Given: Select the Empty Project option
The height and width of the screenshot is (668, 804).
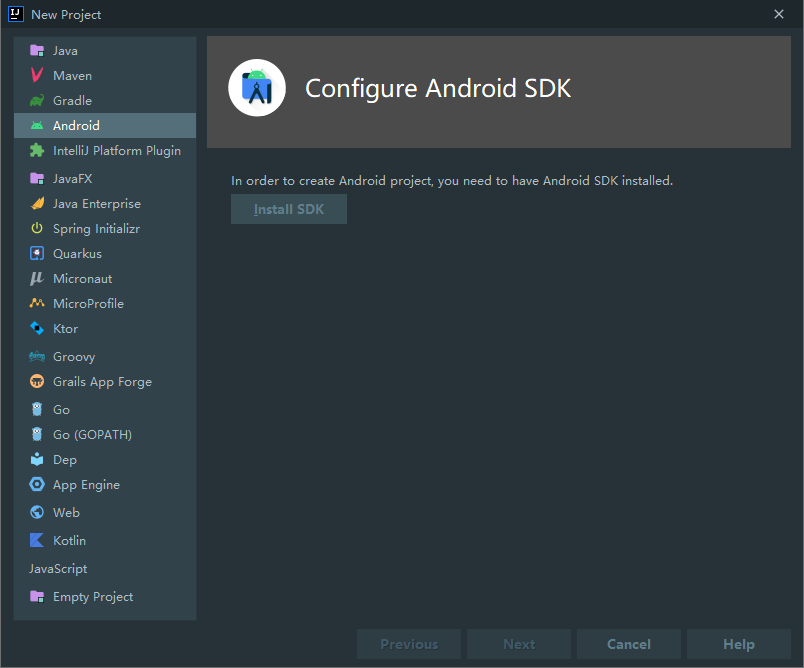Looking at the screenshot, I should click(x=88, y=596).
